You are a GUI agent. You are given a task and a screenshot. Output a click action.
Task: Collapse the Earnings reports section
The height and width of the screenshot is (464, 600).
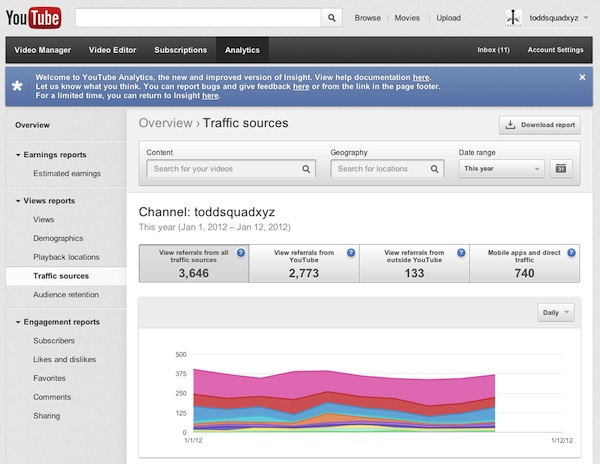pos(18,155)
